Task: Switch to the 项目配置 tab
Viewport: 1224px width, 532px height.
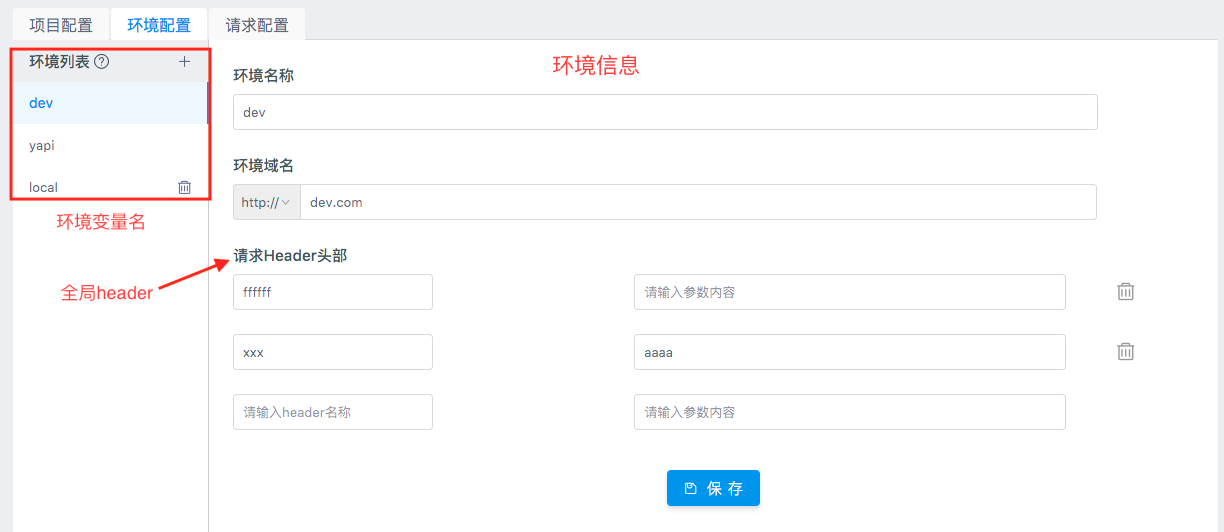Action: (x=59, y=25)
